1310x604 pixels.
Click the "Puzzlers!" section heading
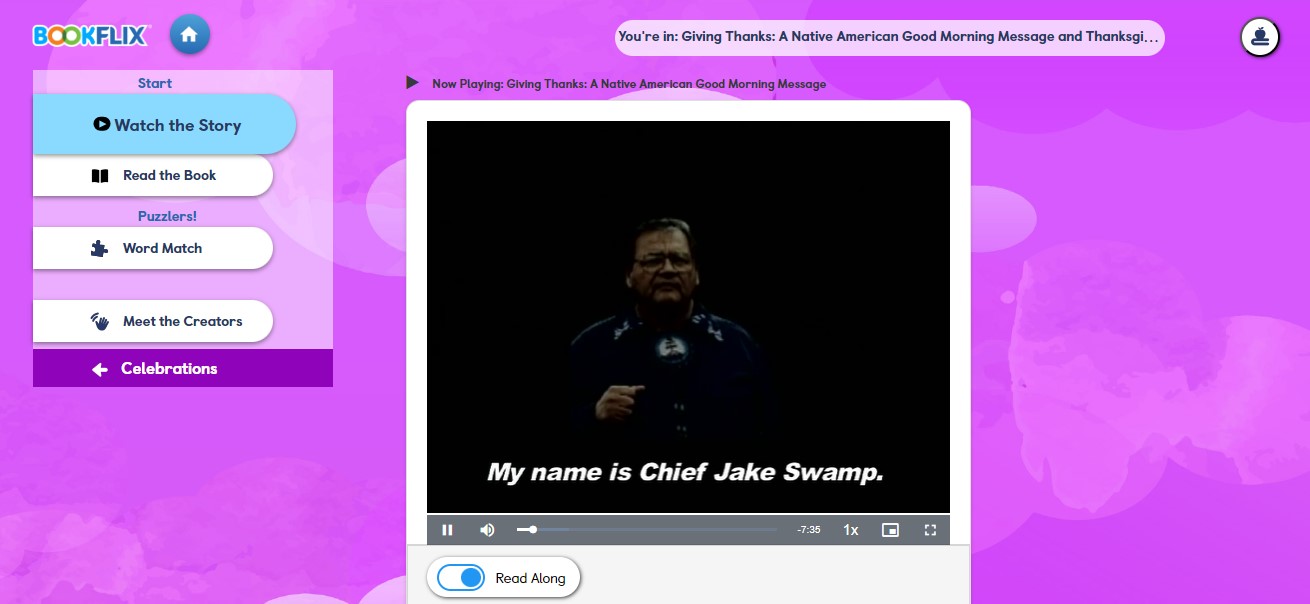point(168,216)
